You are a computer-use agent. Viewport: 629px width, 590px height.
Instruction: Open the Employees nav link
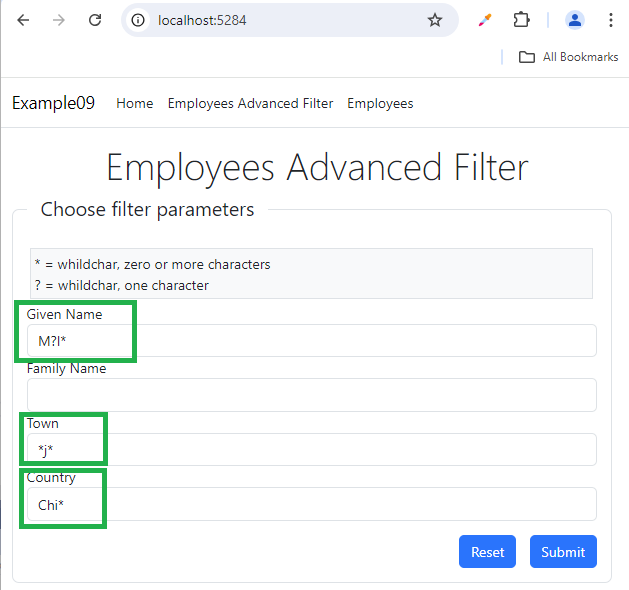(x=380, y=103)
